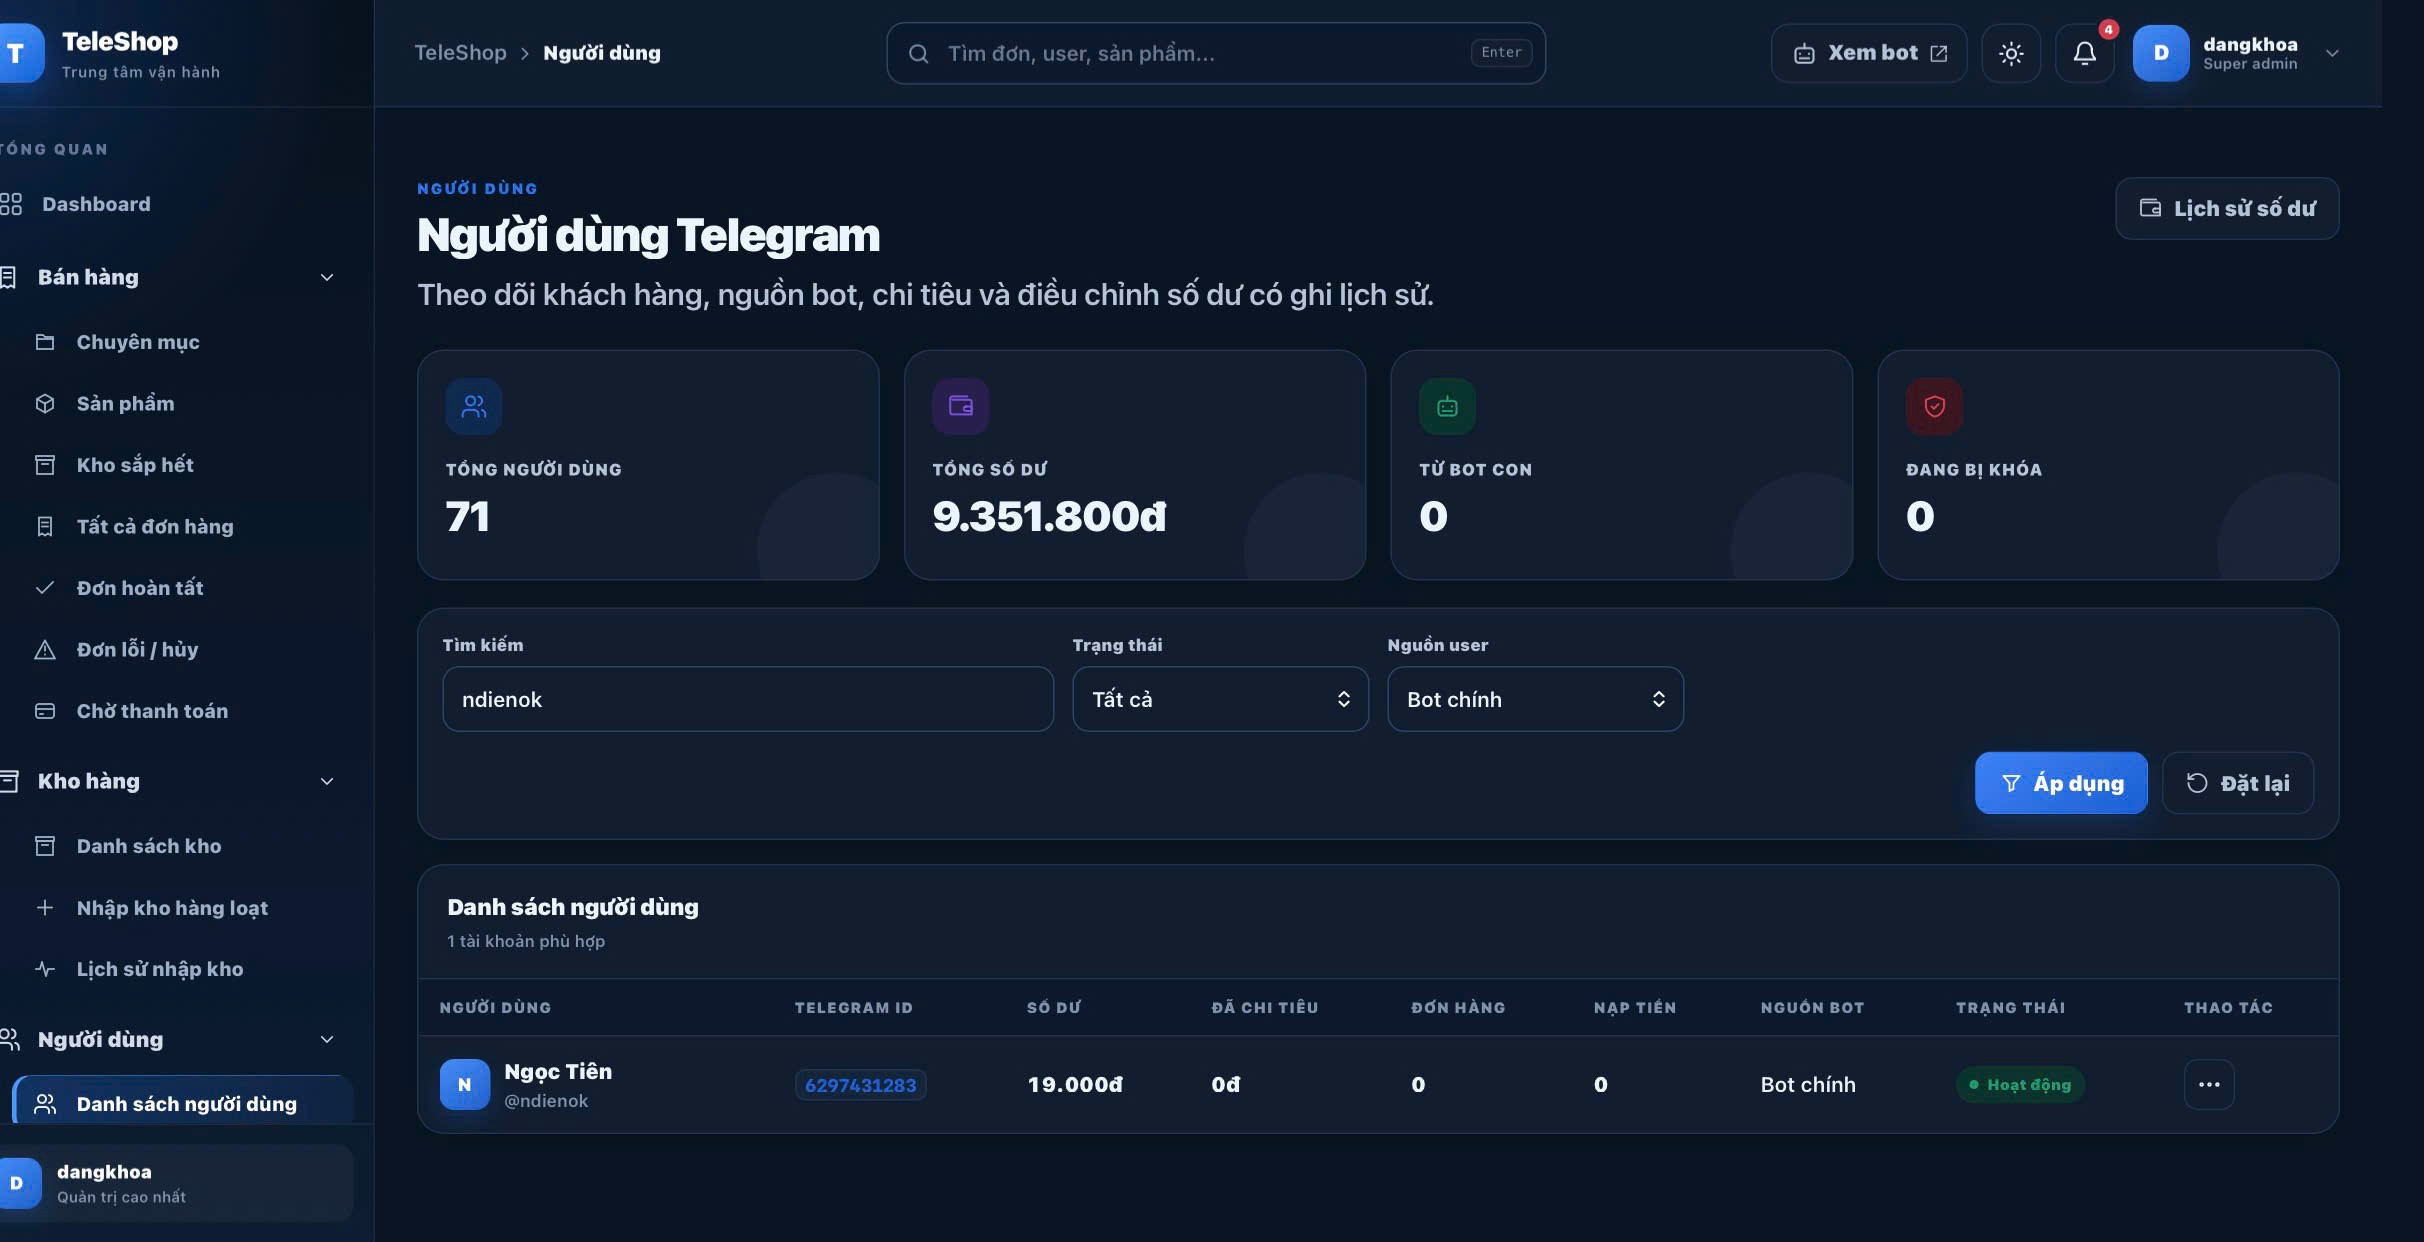Click the Chờ thanh toán card icon
This screenshot has height=1242, width=2424.
(45, 711)
